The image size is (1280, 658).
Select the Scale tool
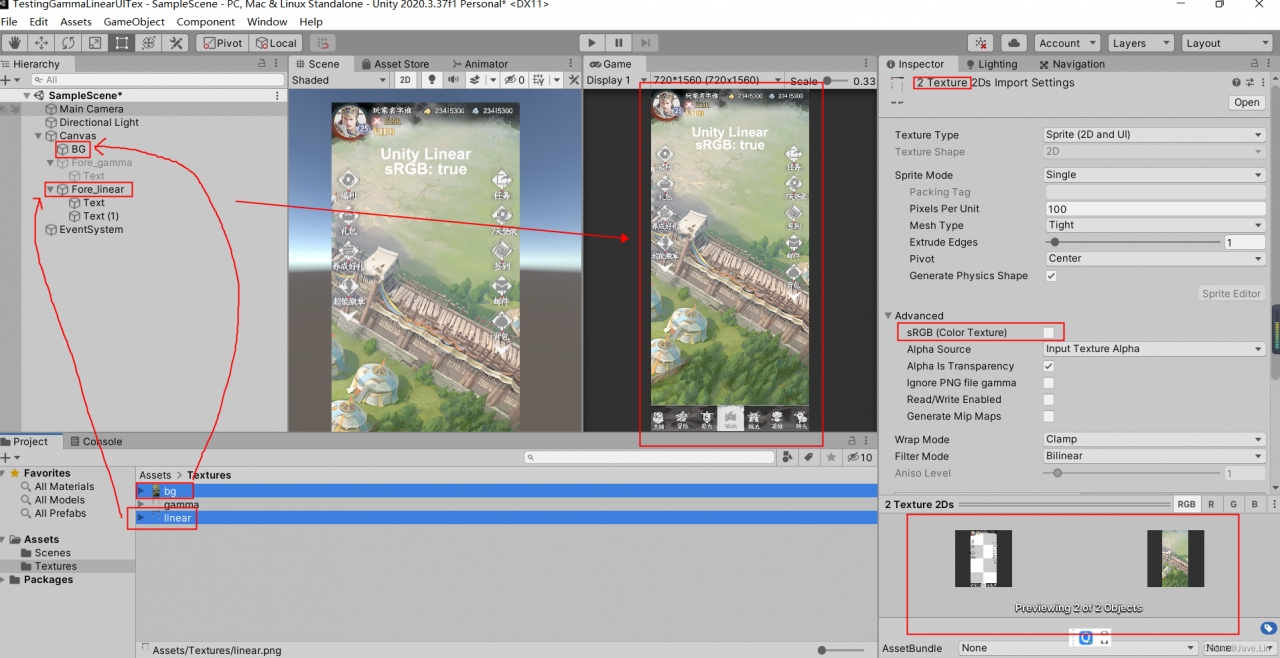(95, 43)
